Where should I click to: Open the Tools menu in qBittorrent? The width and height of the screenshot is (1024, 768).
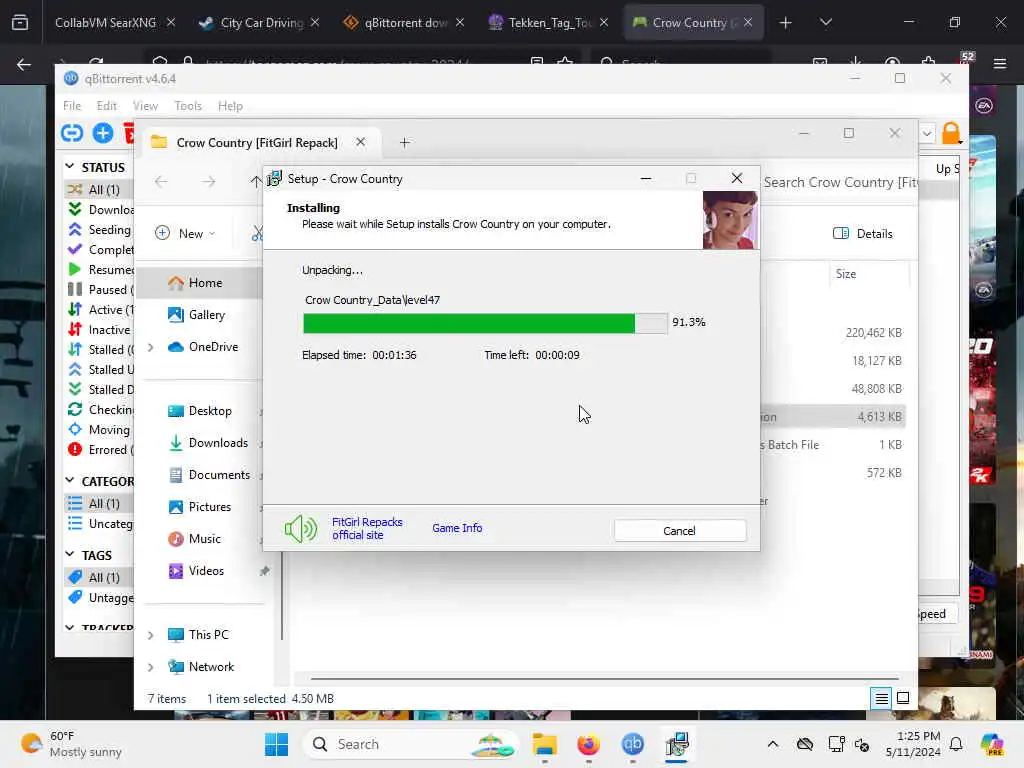187,105
